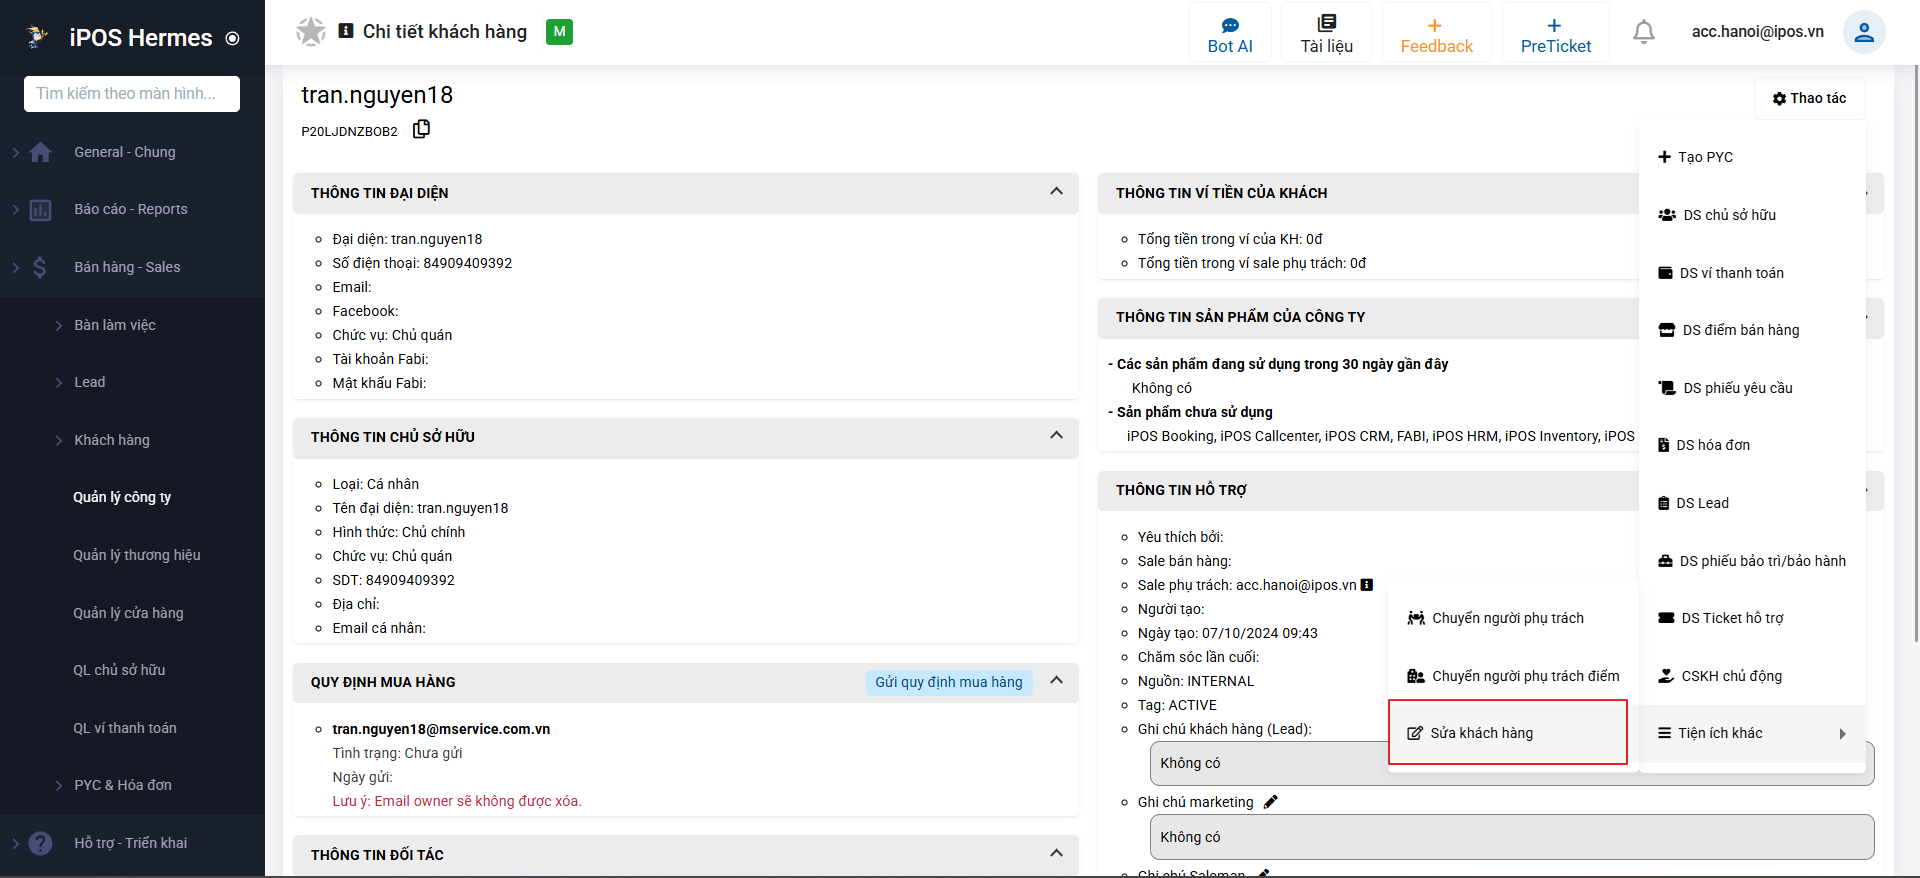Select DS chủ sở hữu menu item
This screenshot has width=1920, height=878.
[1752, 215]
